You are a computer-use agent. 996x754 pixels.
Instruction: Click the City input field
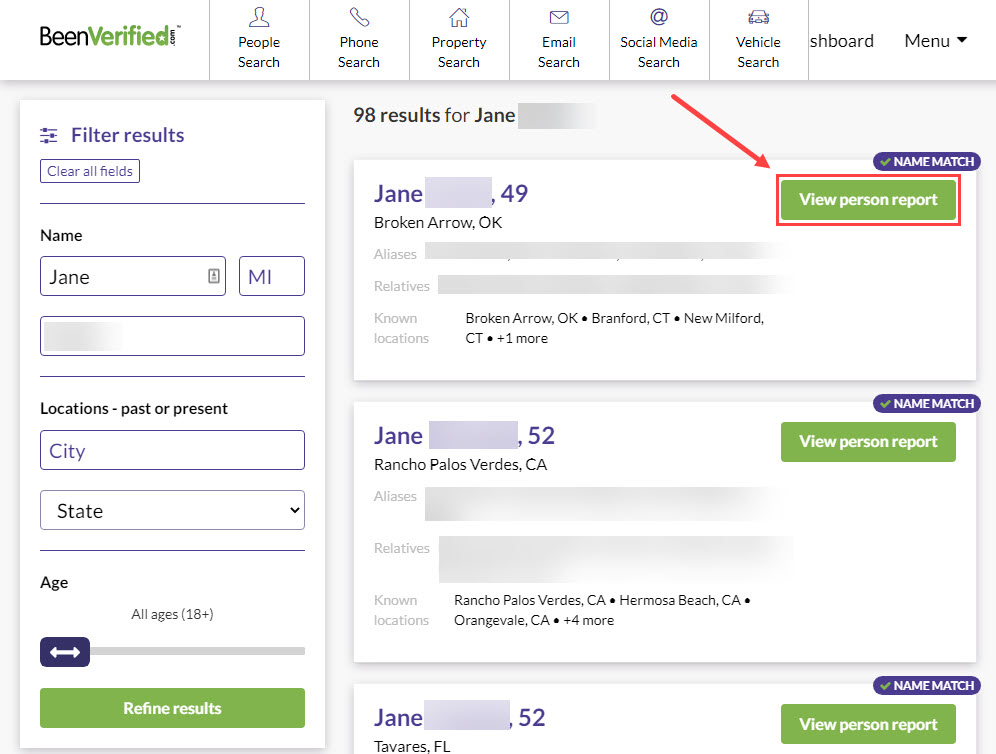click(x=172, y=450)
